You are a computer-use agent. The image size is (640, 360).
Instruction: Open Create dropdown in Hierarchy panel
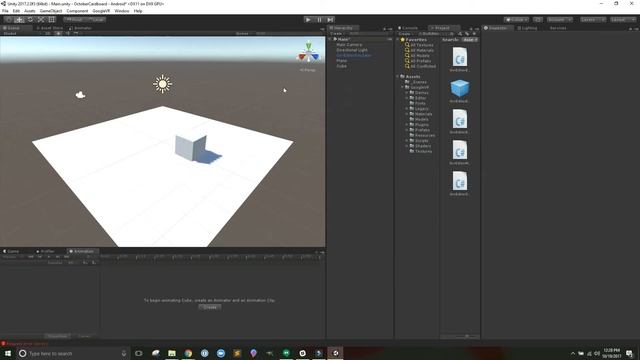337,33
